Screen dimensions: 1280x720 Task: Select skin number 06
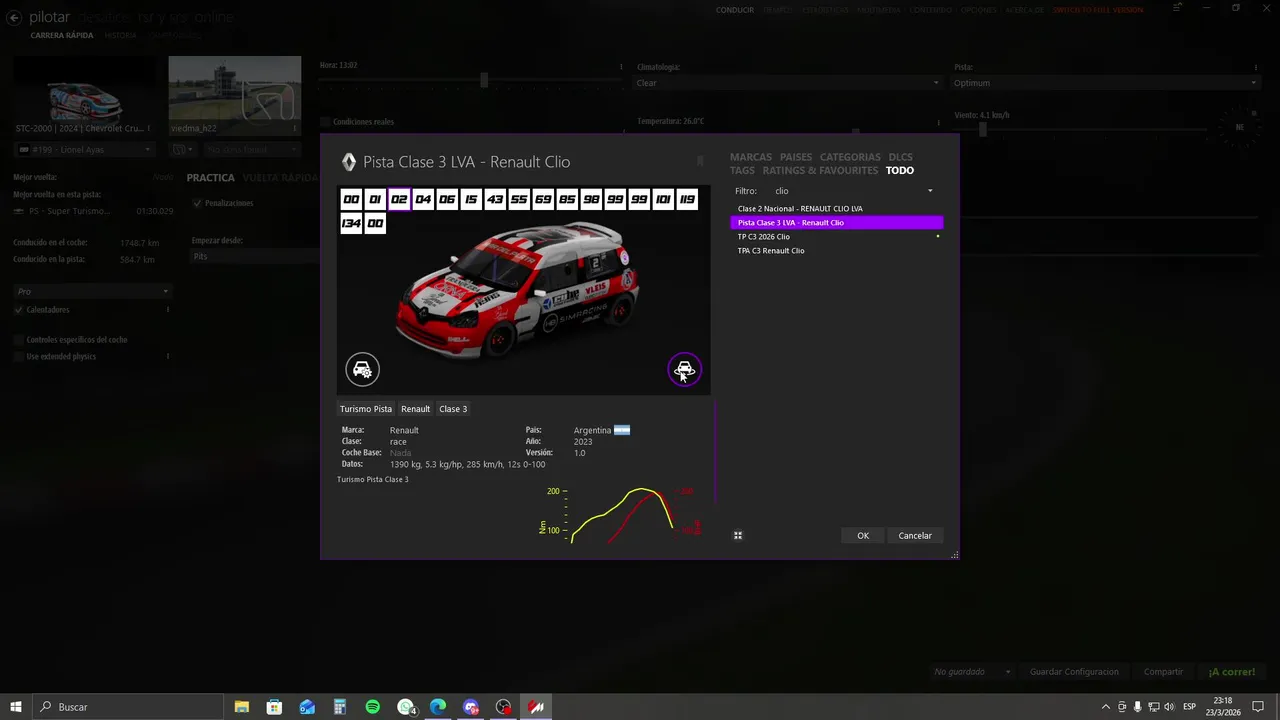coord(447,199)
